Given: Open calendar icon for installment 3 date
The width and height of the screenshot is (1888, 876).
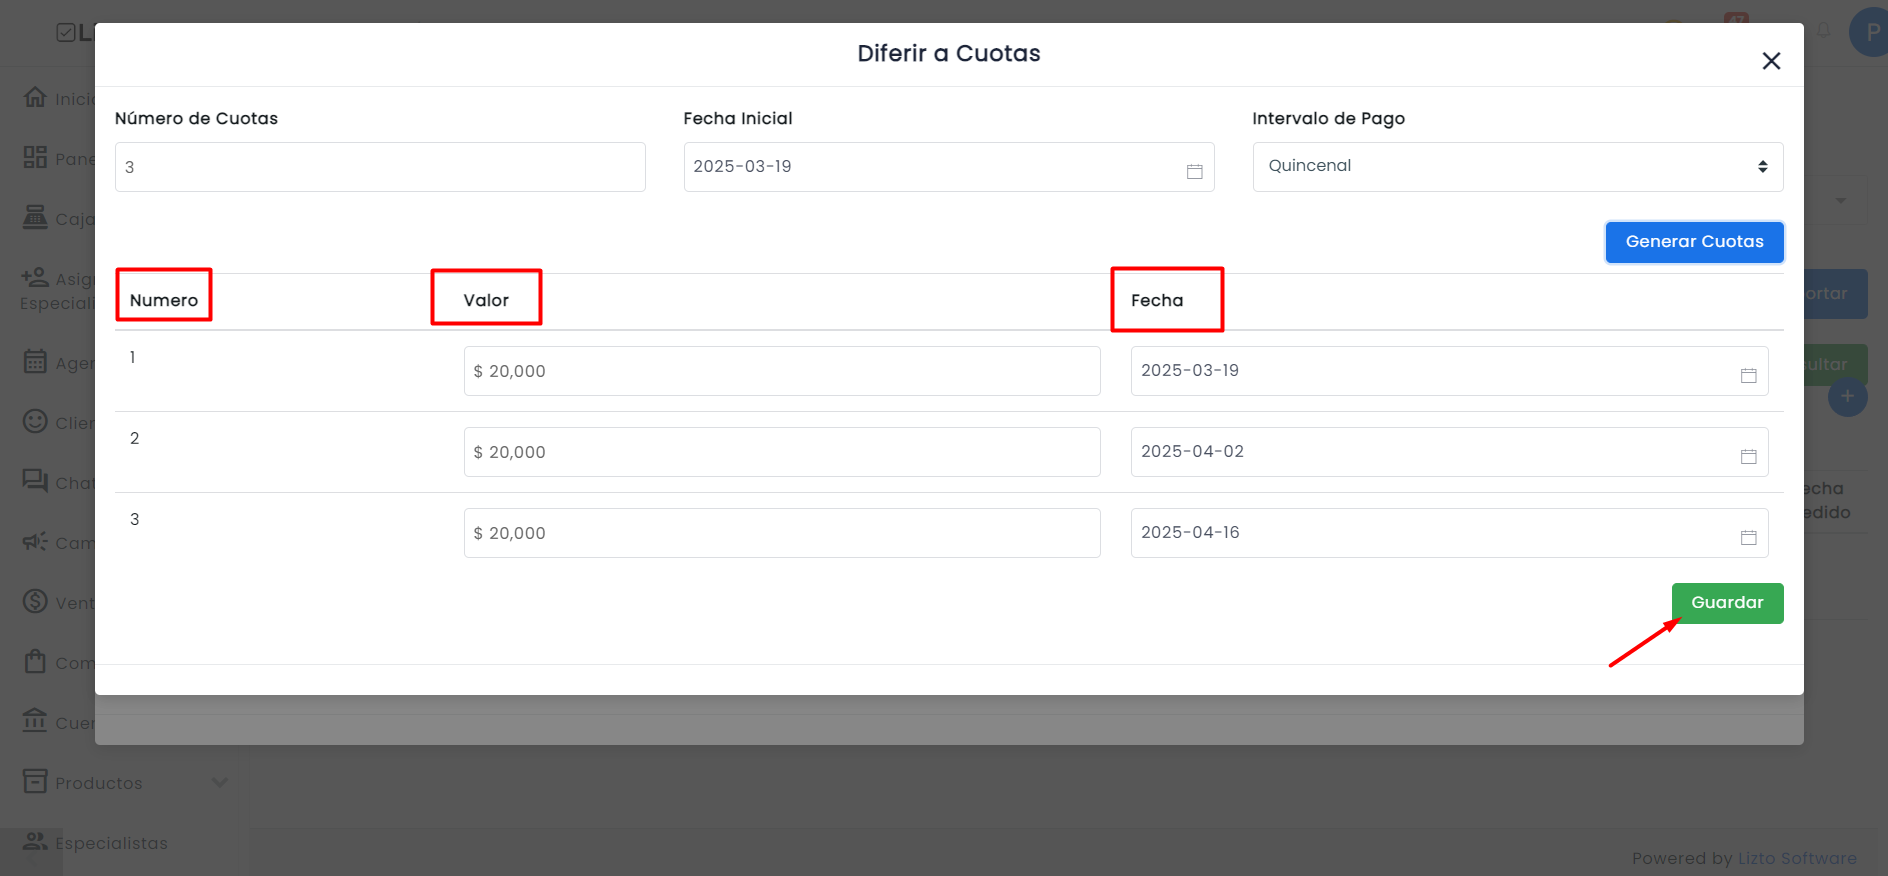Looking at the screenshot, I should pos(1748,537).
